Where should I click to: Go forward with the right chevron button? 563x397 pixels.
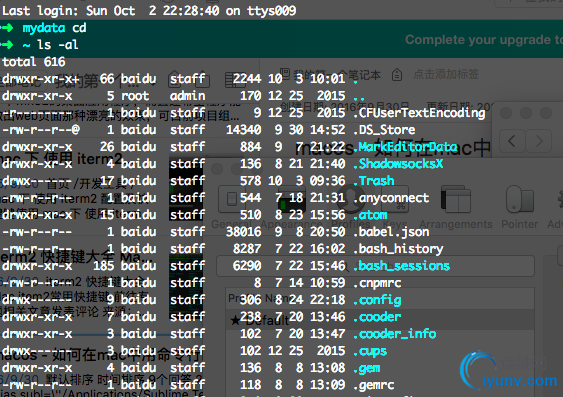click(x=539, y=141)
